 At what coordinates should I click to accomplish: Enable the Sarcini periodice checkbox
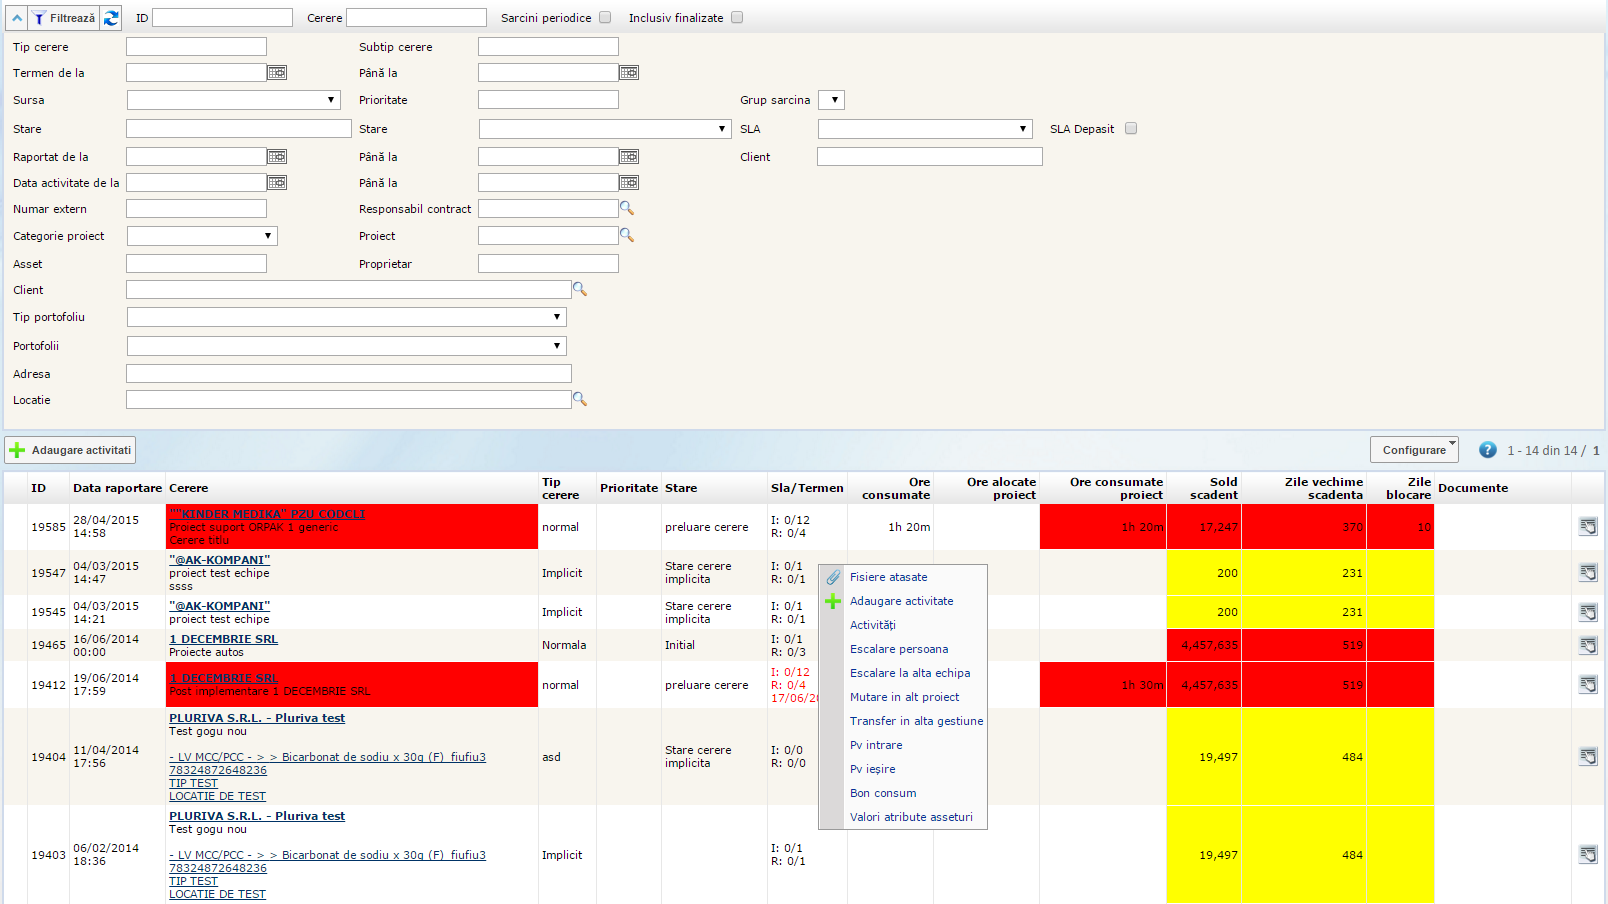[605, 18]
